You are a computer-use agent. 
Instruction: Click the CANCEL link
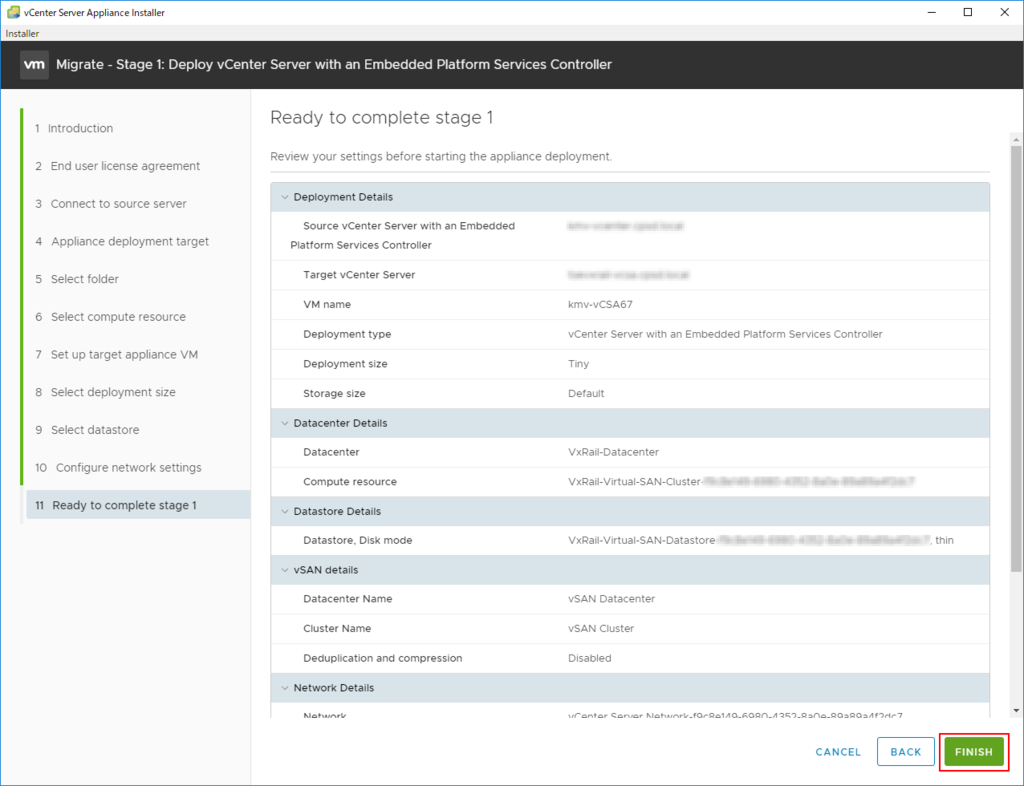[x=838, y=752]
